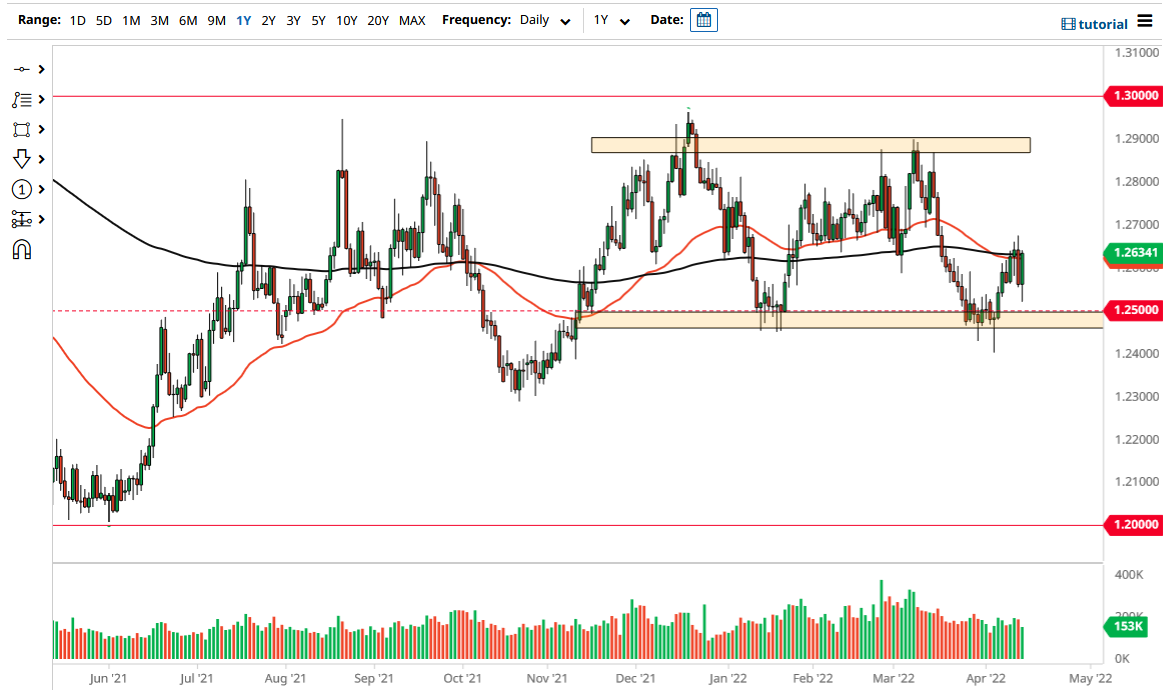The image size is (1170, 695).
Task: Open the Fibonacci retracement tool
Action: click(20, 99)
